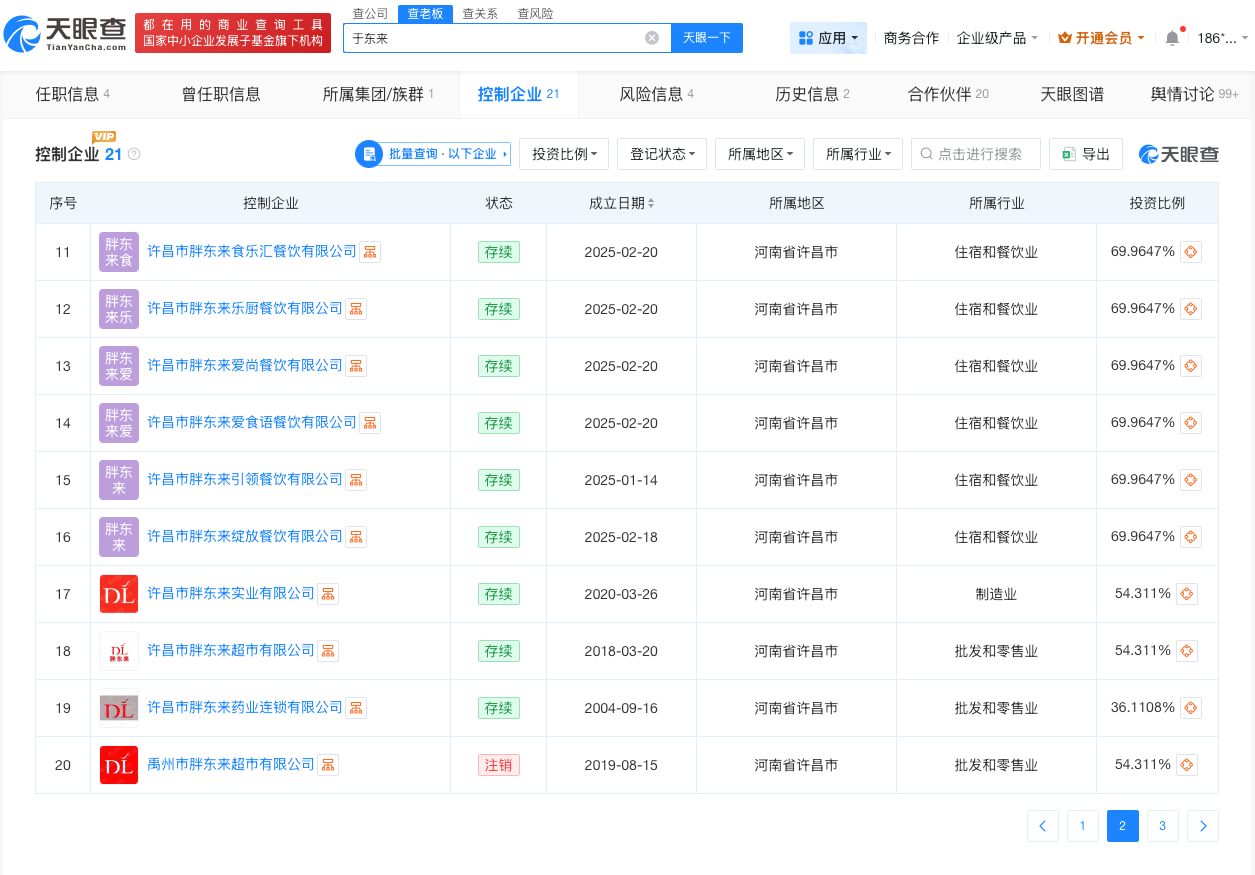The width and height of the screenshot is (1255, 875).
Task: Toggle the 成立日期 column sort
Action: point(650,203)
